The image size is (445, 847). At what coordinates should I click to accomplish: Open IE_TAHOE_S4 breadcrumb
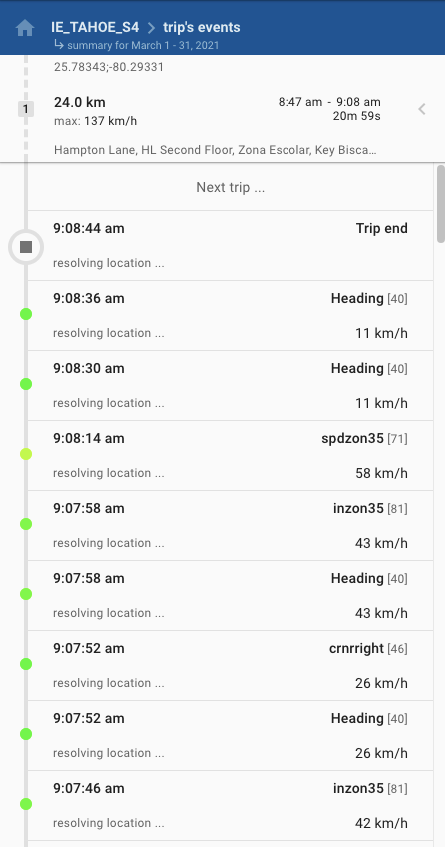[95, 27]
